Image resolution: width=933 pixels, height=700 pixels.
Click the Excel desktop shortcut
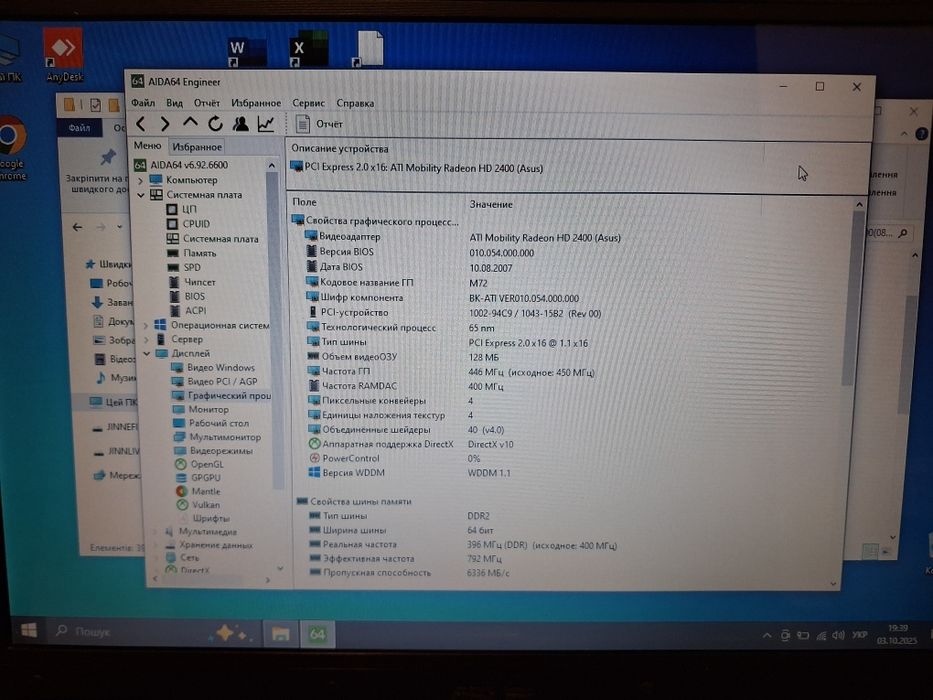pos(309,50)
